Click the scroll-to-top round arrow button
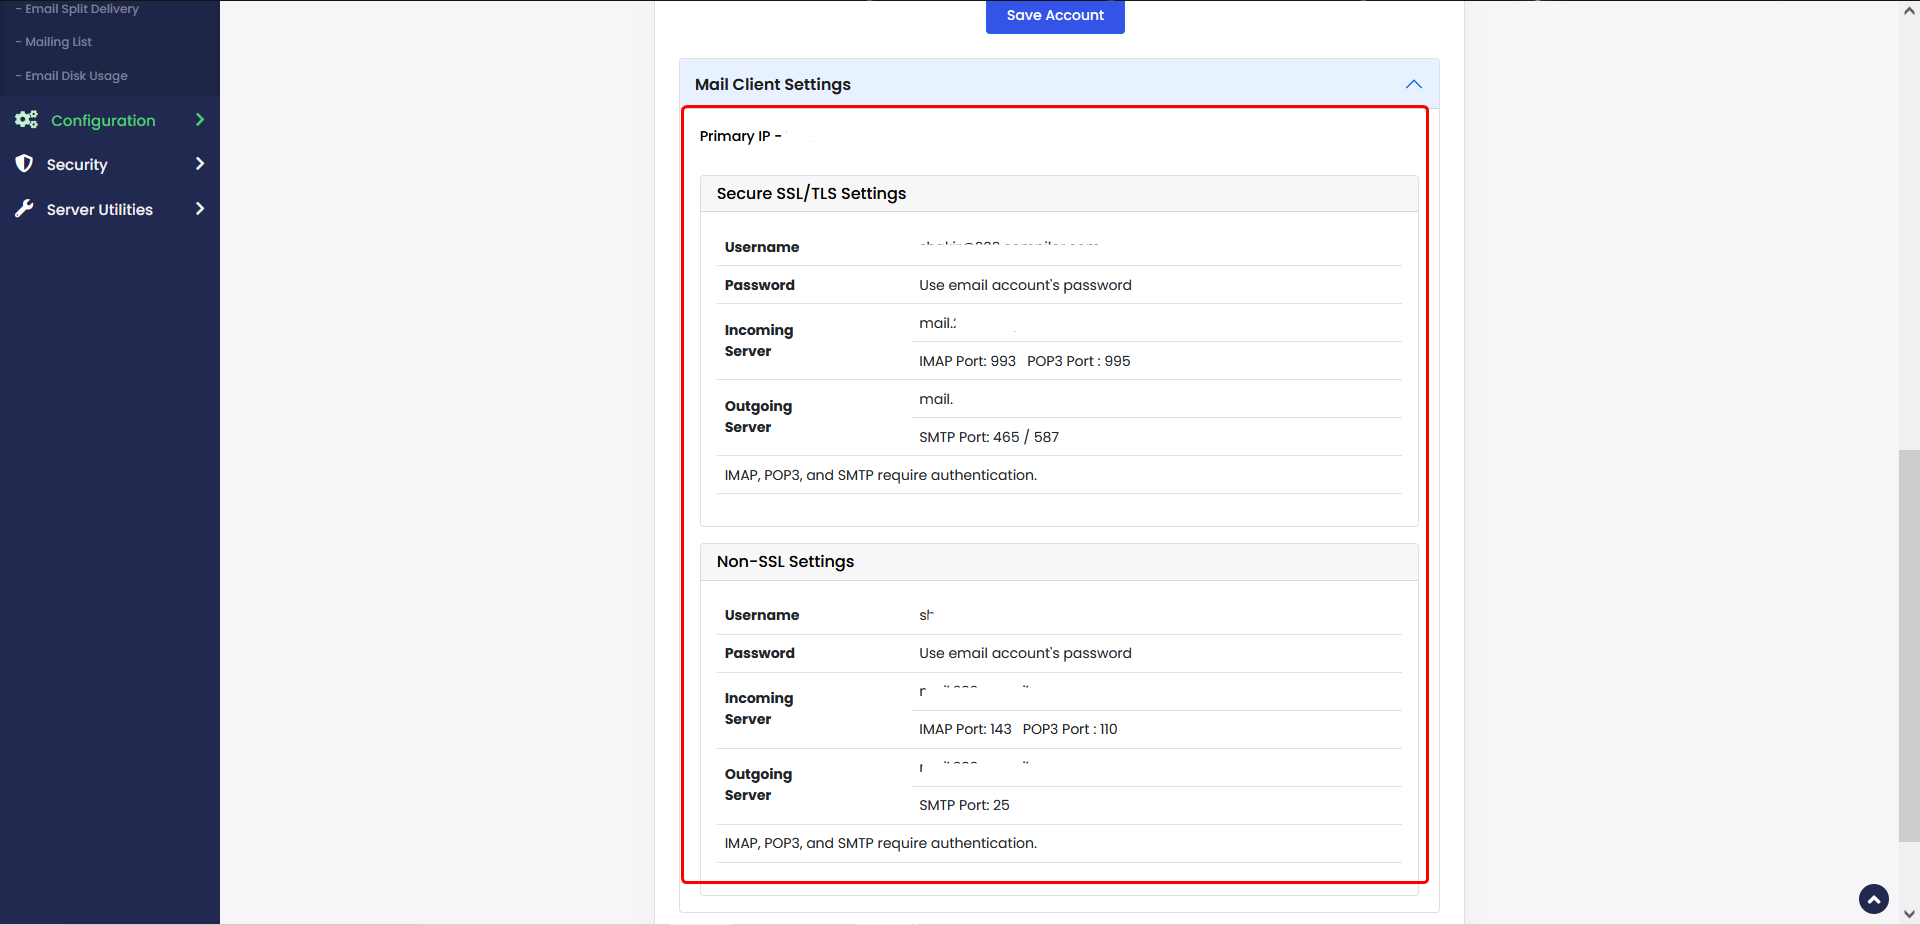This screenshot has width=1920, height=925. [1874, 899]
